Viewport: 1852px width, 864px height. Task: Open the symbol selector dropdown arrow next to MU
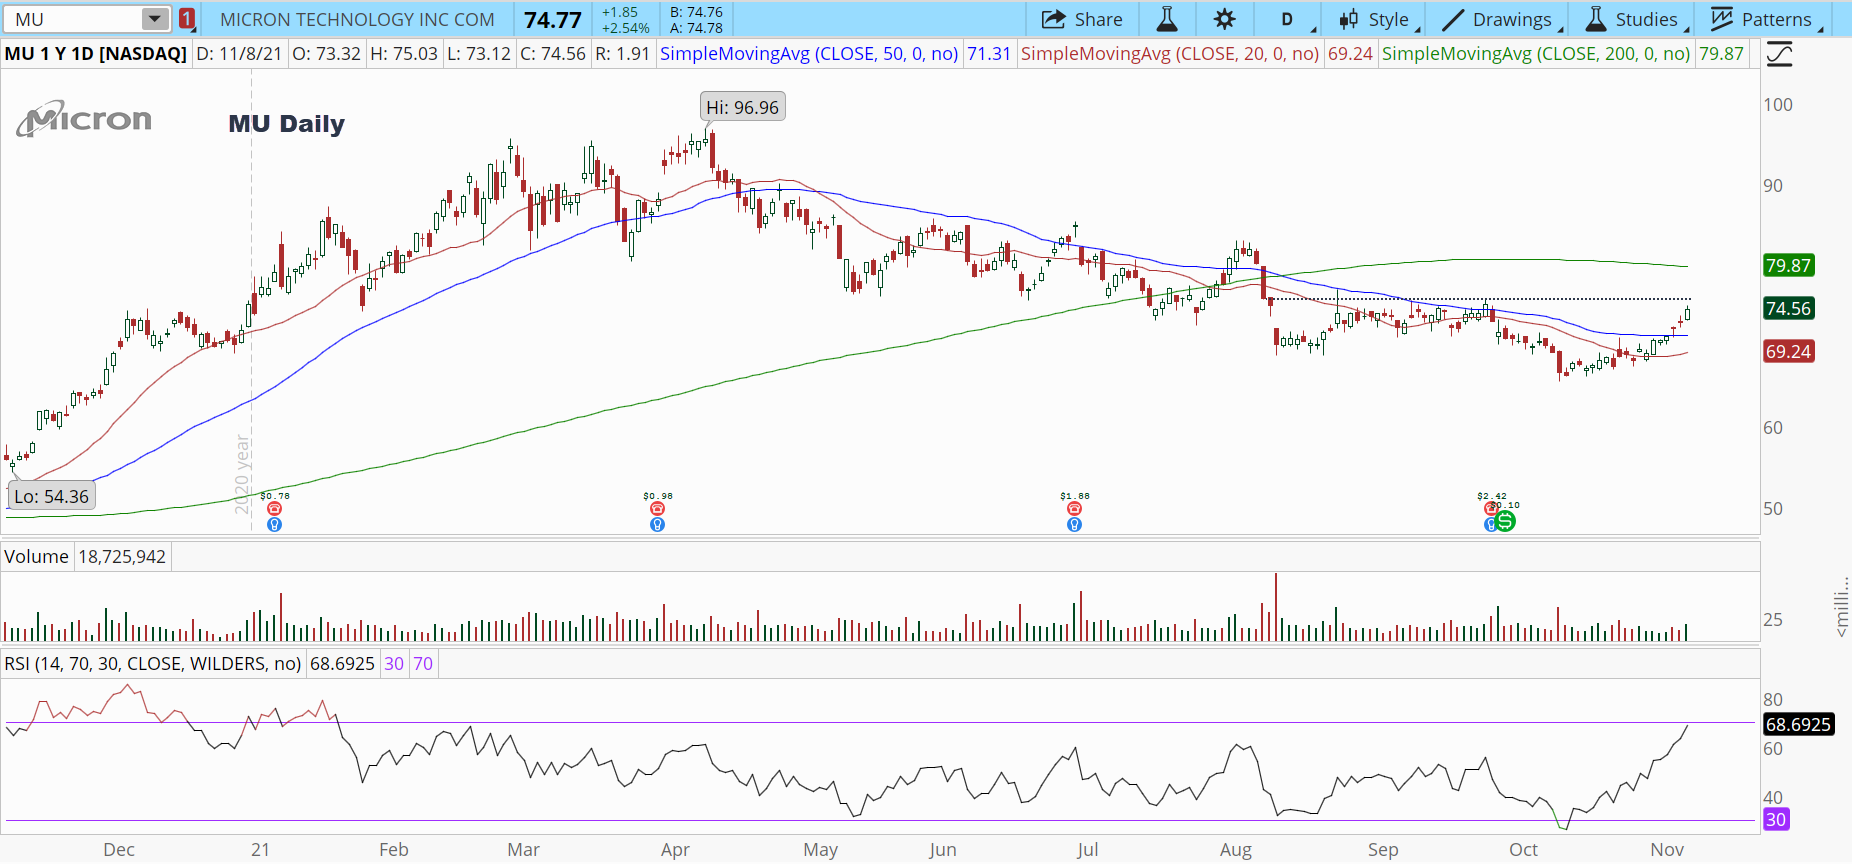(x=154, y=19)
